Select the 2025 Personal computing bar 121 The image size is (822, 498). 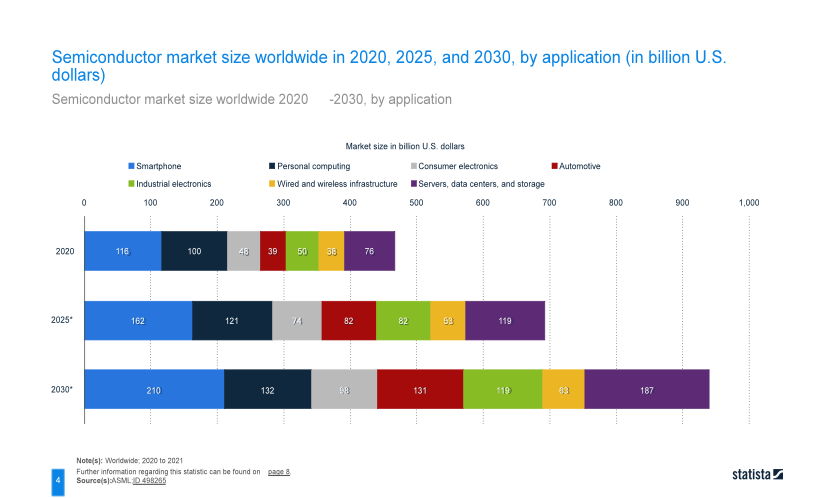(232, 320)
